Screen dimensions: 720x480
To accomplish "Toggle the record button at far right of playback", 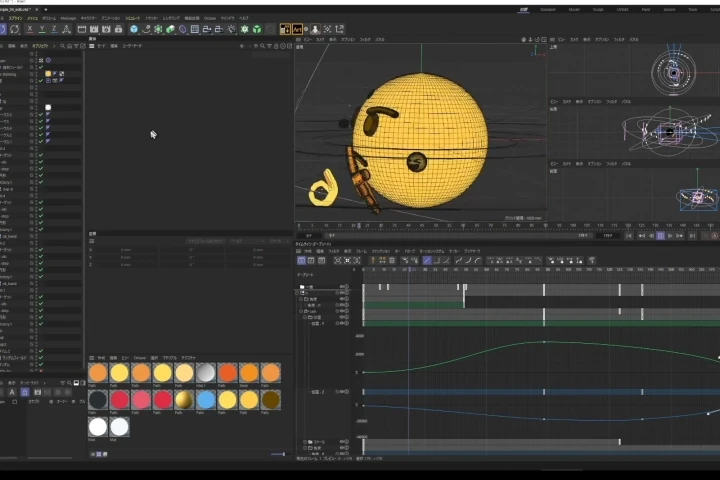I will tap(714, 236).
